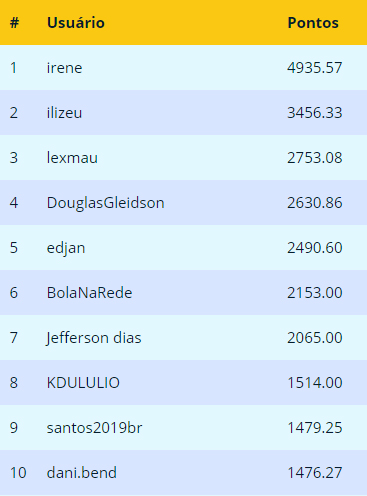
Task: Open lexmau user entry
Action: point(72,158)
